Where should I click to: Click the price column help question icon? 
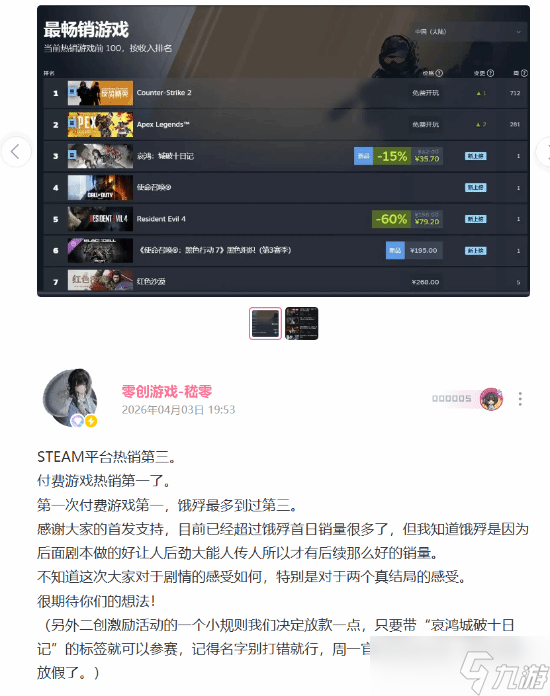pyautogui.click(x=439, y=73)
